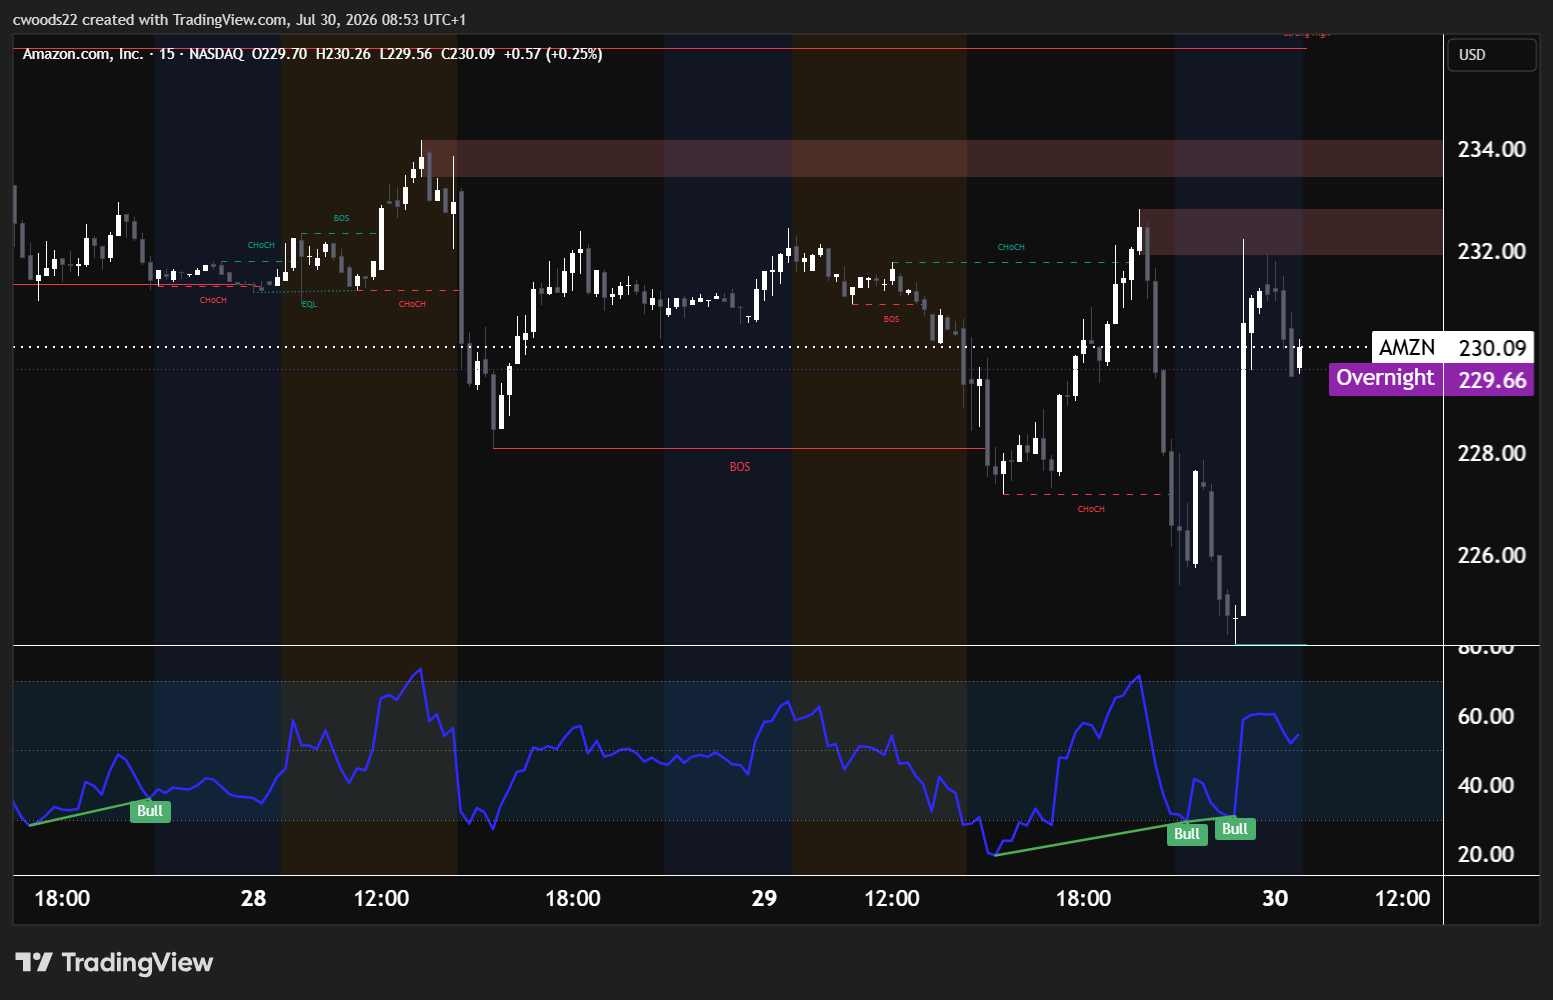Screen dimensions: 1553x1000
Task: Click the tall white candle before the 30th
Action: tap(1243, 428)
